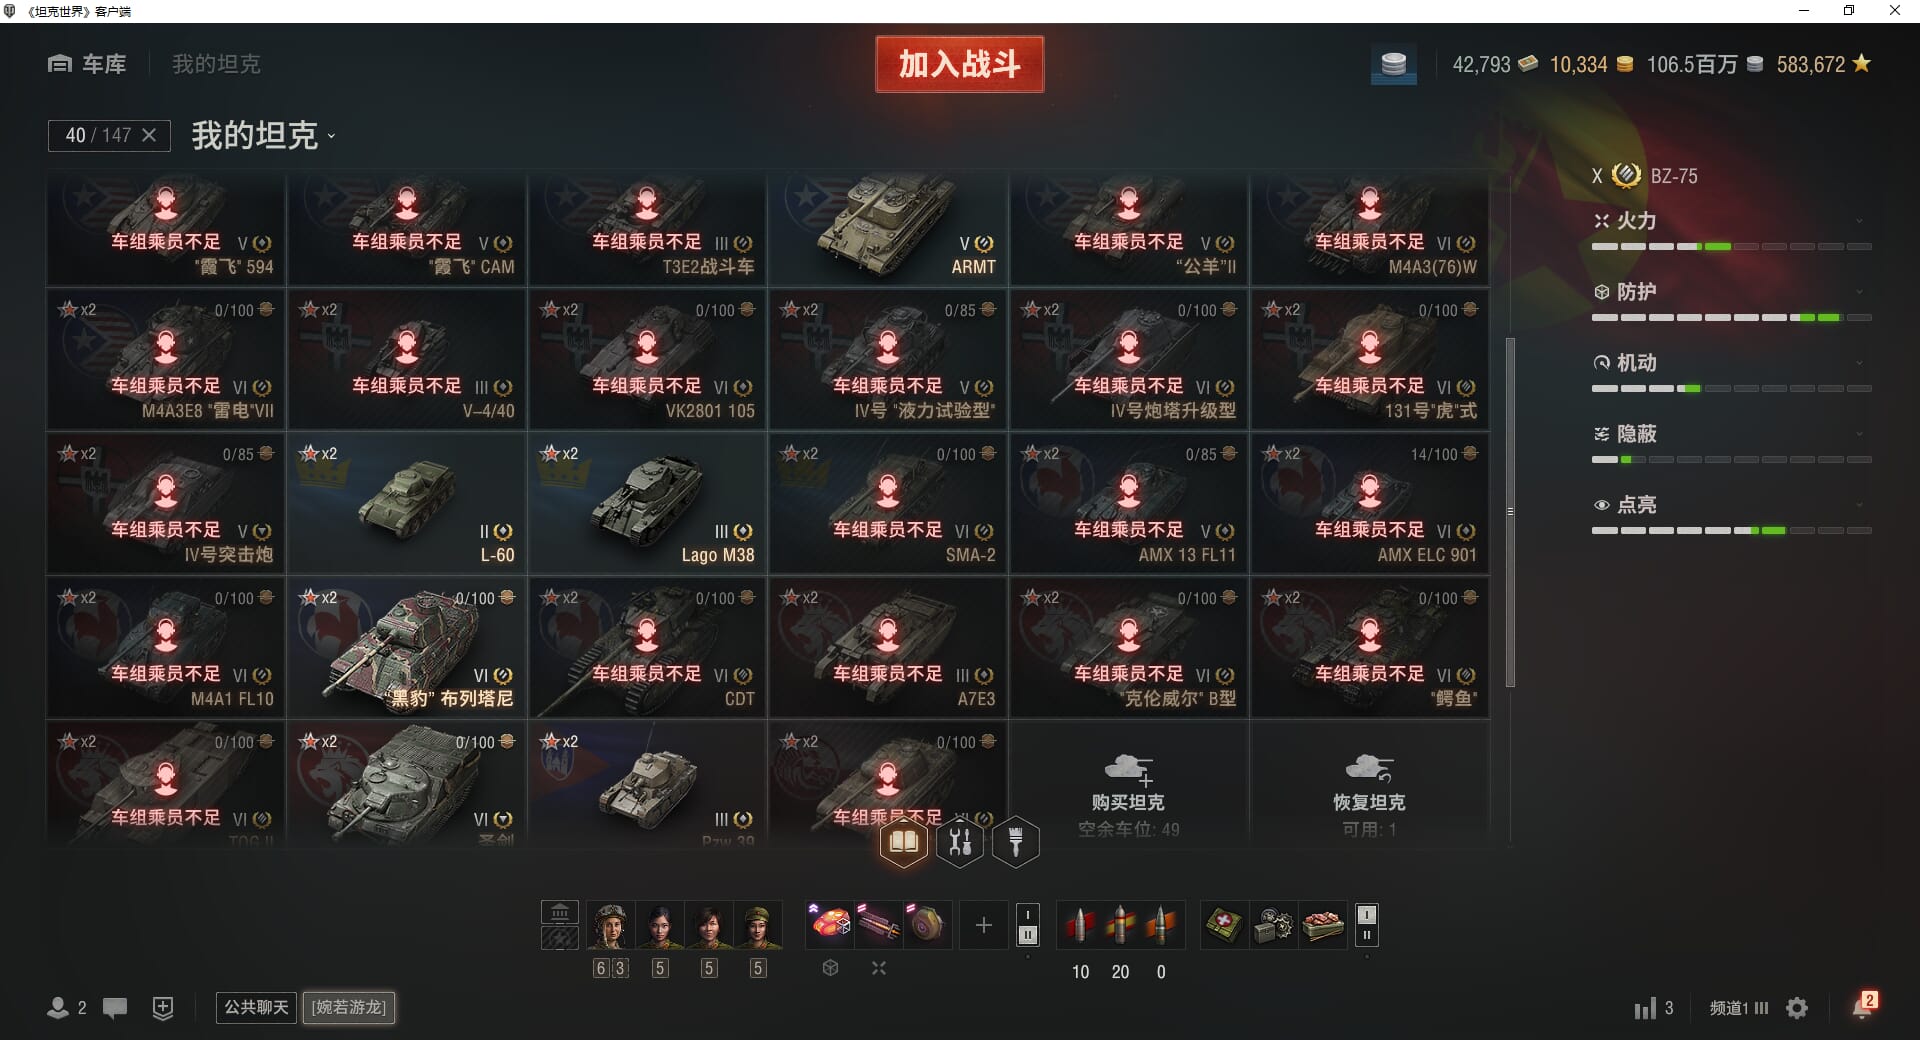Viewport: 1920px width, 1040px height.
Task: Go to the 车库 garage tab
Action: 87,65
